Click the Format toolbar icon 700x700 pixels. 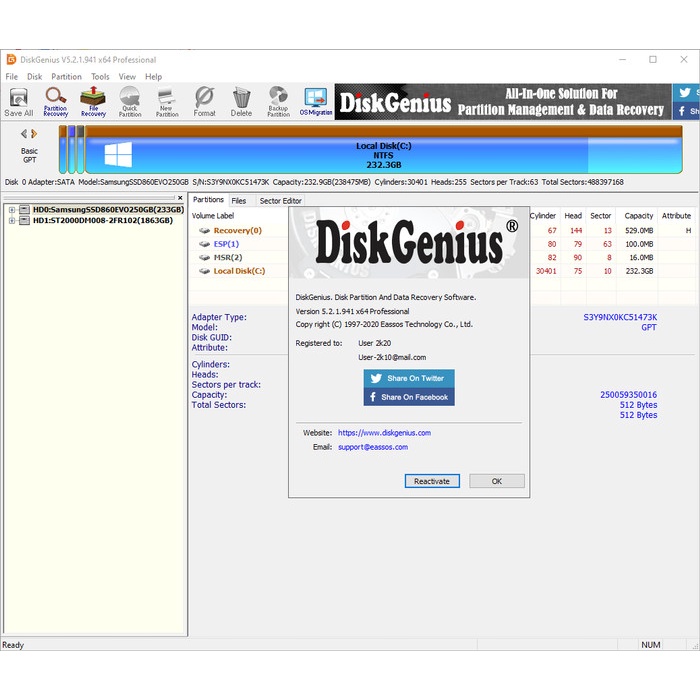[x=204, y=102]
